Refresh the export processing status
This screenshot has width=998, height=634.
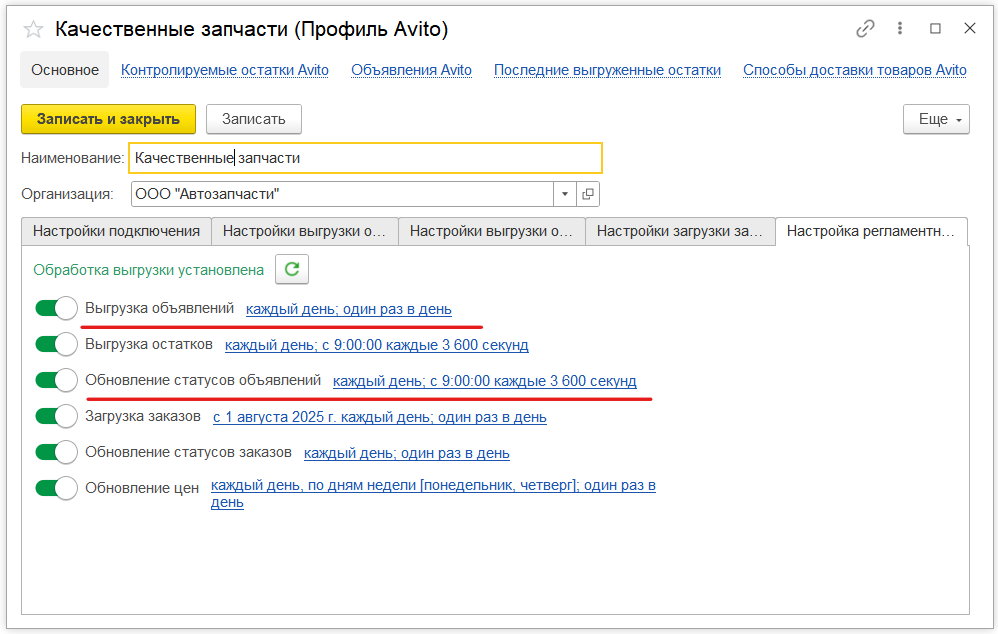[x=292, y=269]
